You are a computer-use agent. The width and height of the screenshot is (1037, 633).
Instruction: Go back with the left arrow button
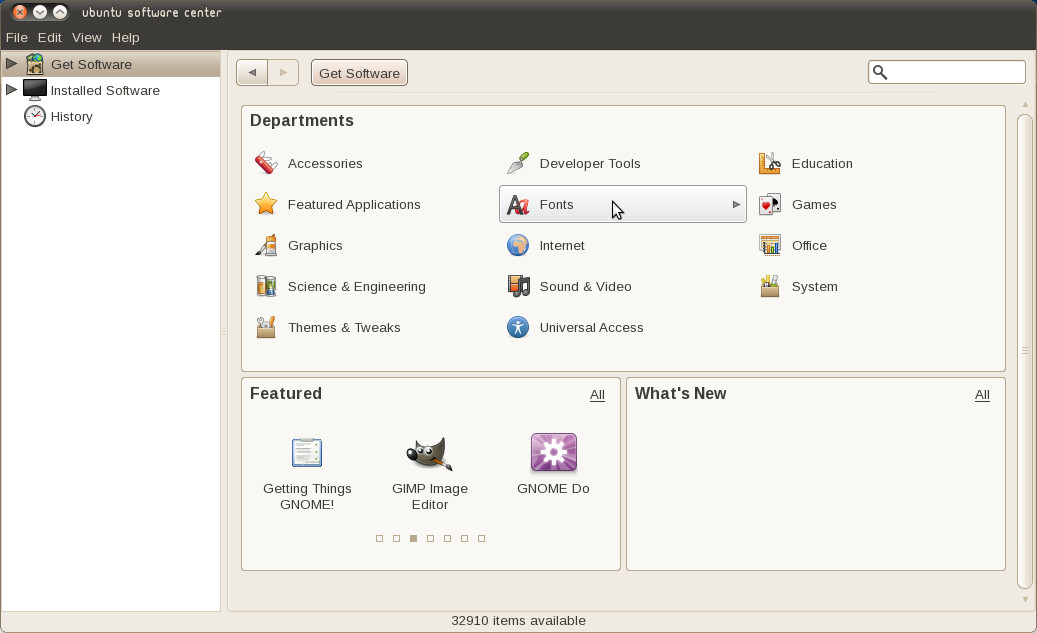[x=253, y=73]
